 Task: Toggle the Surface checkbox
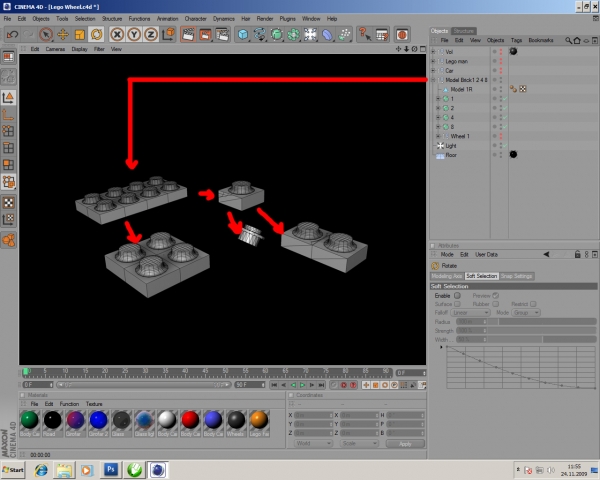click(457, 304)
